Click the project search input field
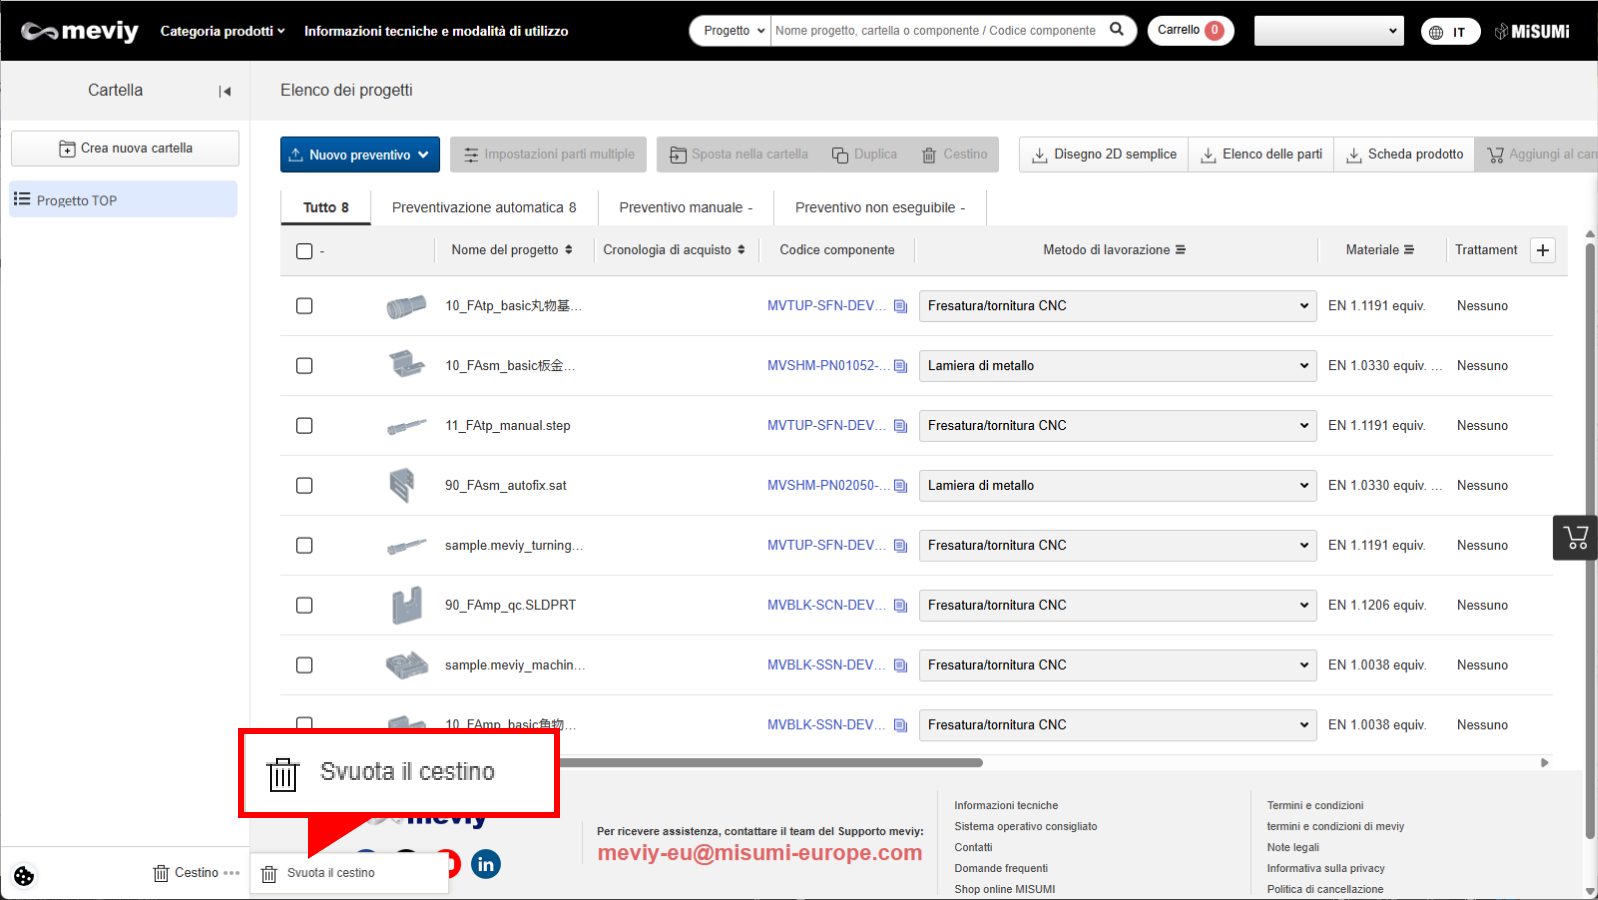The height and width of the screenshot is (900, 1598). click(936, 31)
